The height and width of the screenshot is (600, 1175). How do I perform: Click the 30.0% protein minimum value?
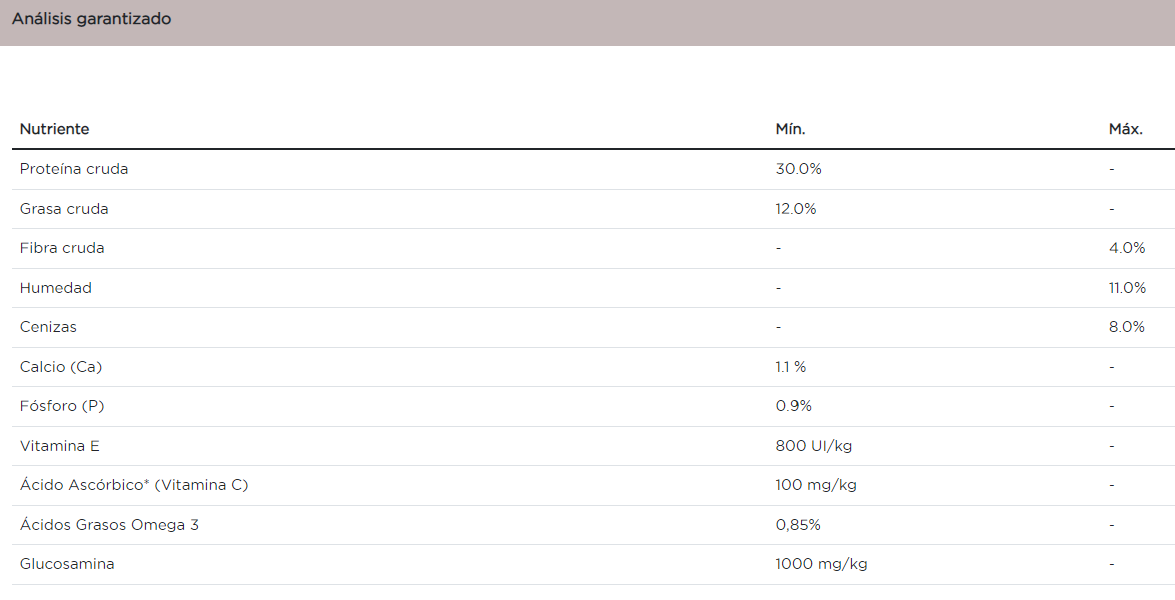point(798,169)
